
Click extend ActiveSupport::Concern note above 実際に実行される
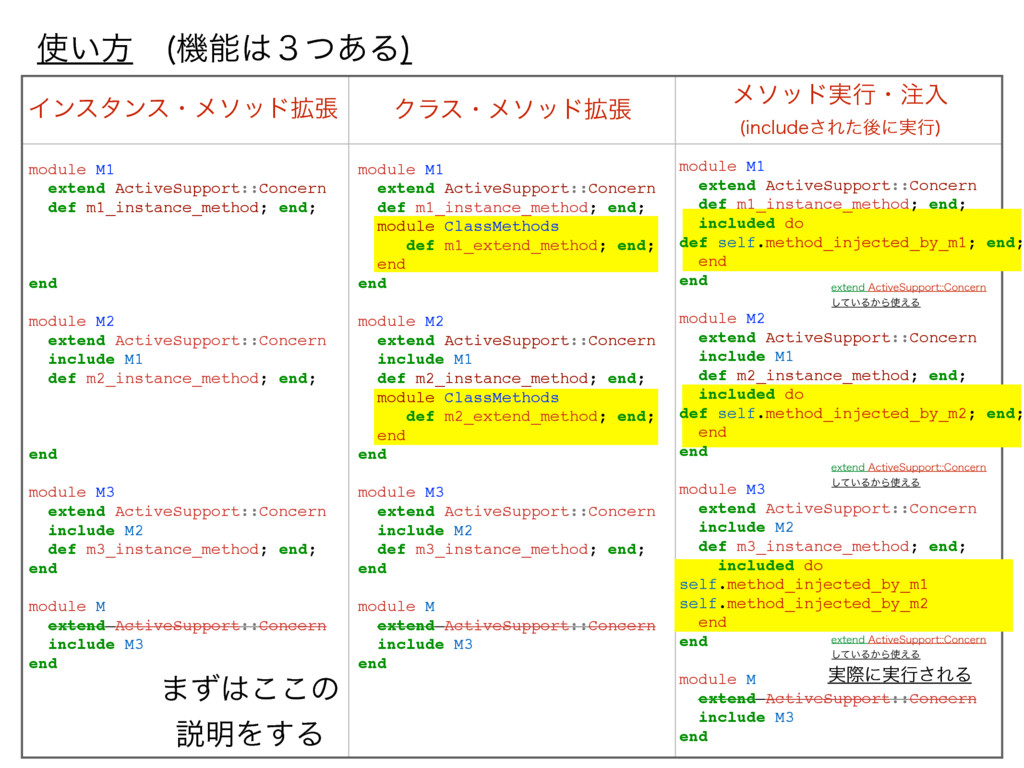click(908, 640)
